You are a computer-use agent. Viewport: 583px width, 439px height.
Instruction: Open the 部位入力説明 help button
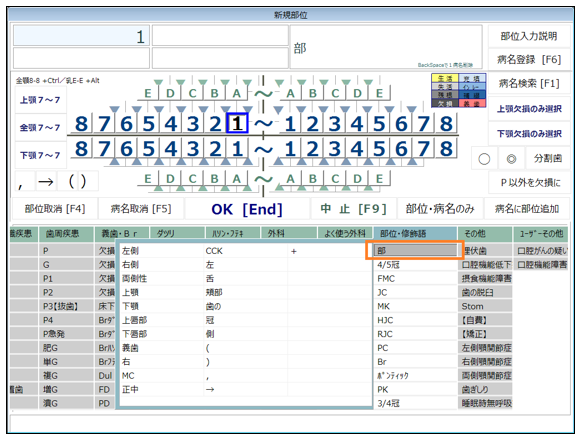click(529, 36)
